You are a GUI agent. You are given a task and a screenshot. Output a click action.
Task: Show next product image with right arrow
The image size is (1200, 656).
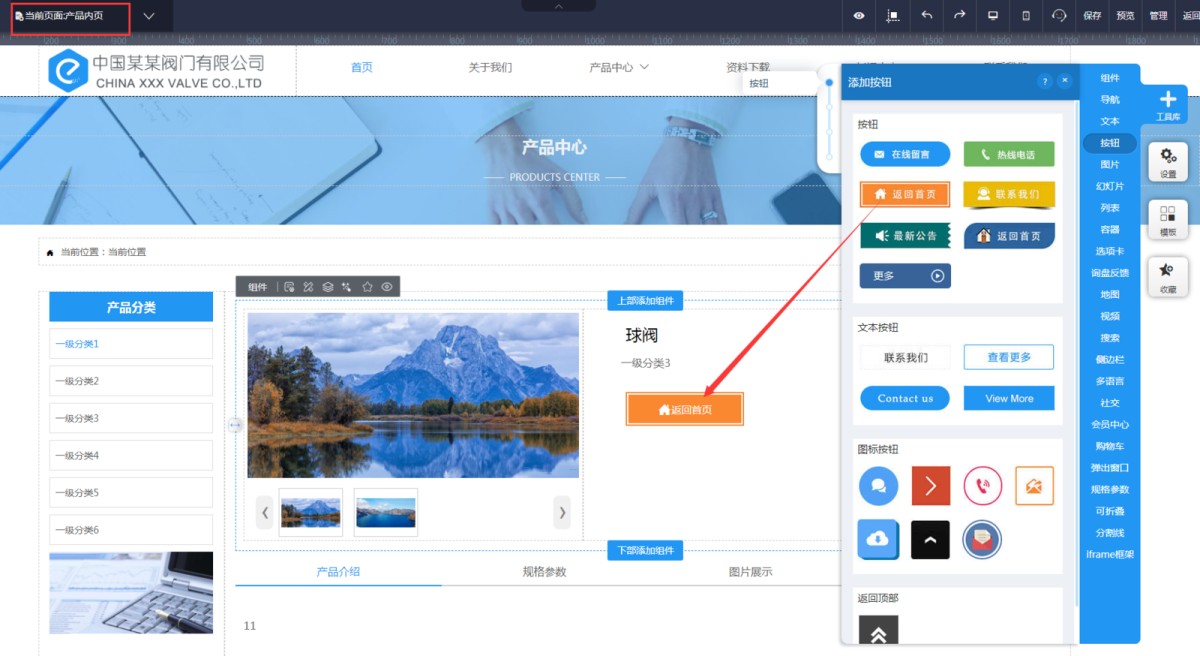tap(562, 512)
